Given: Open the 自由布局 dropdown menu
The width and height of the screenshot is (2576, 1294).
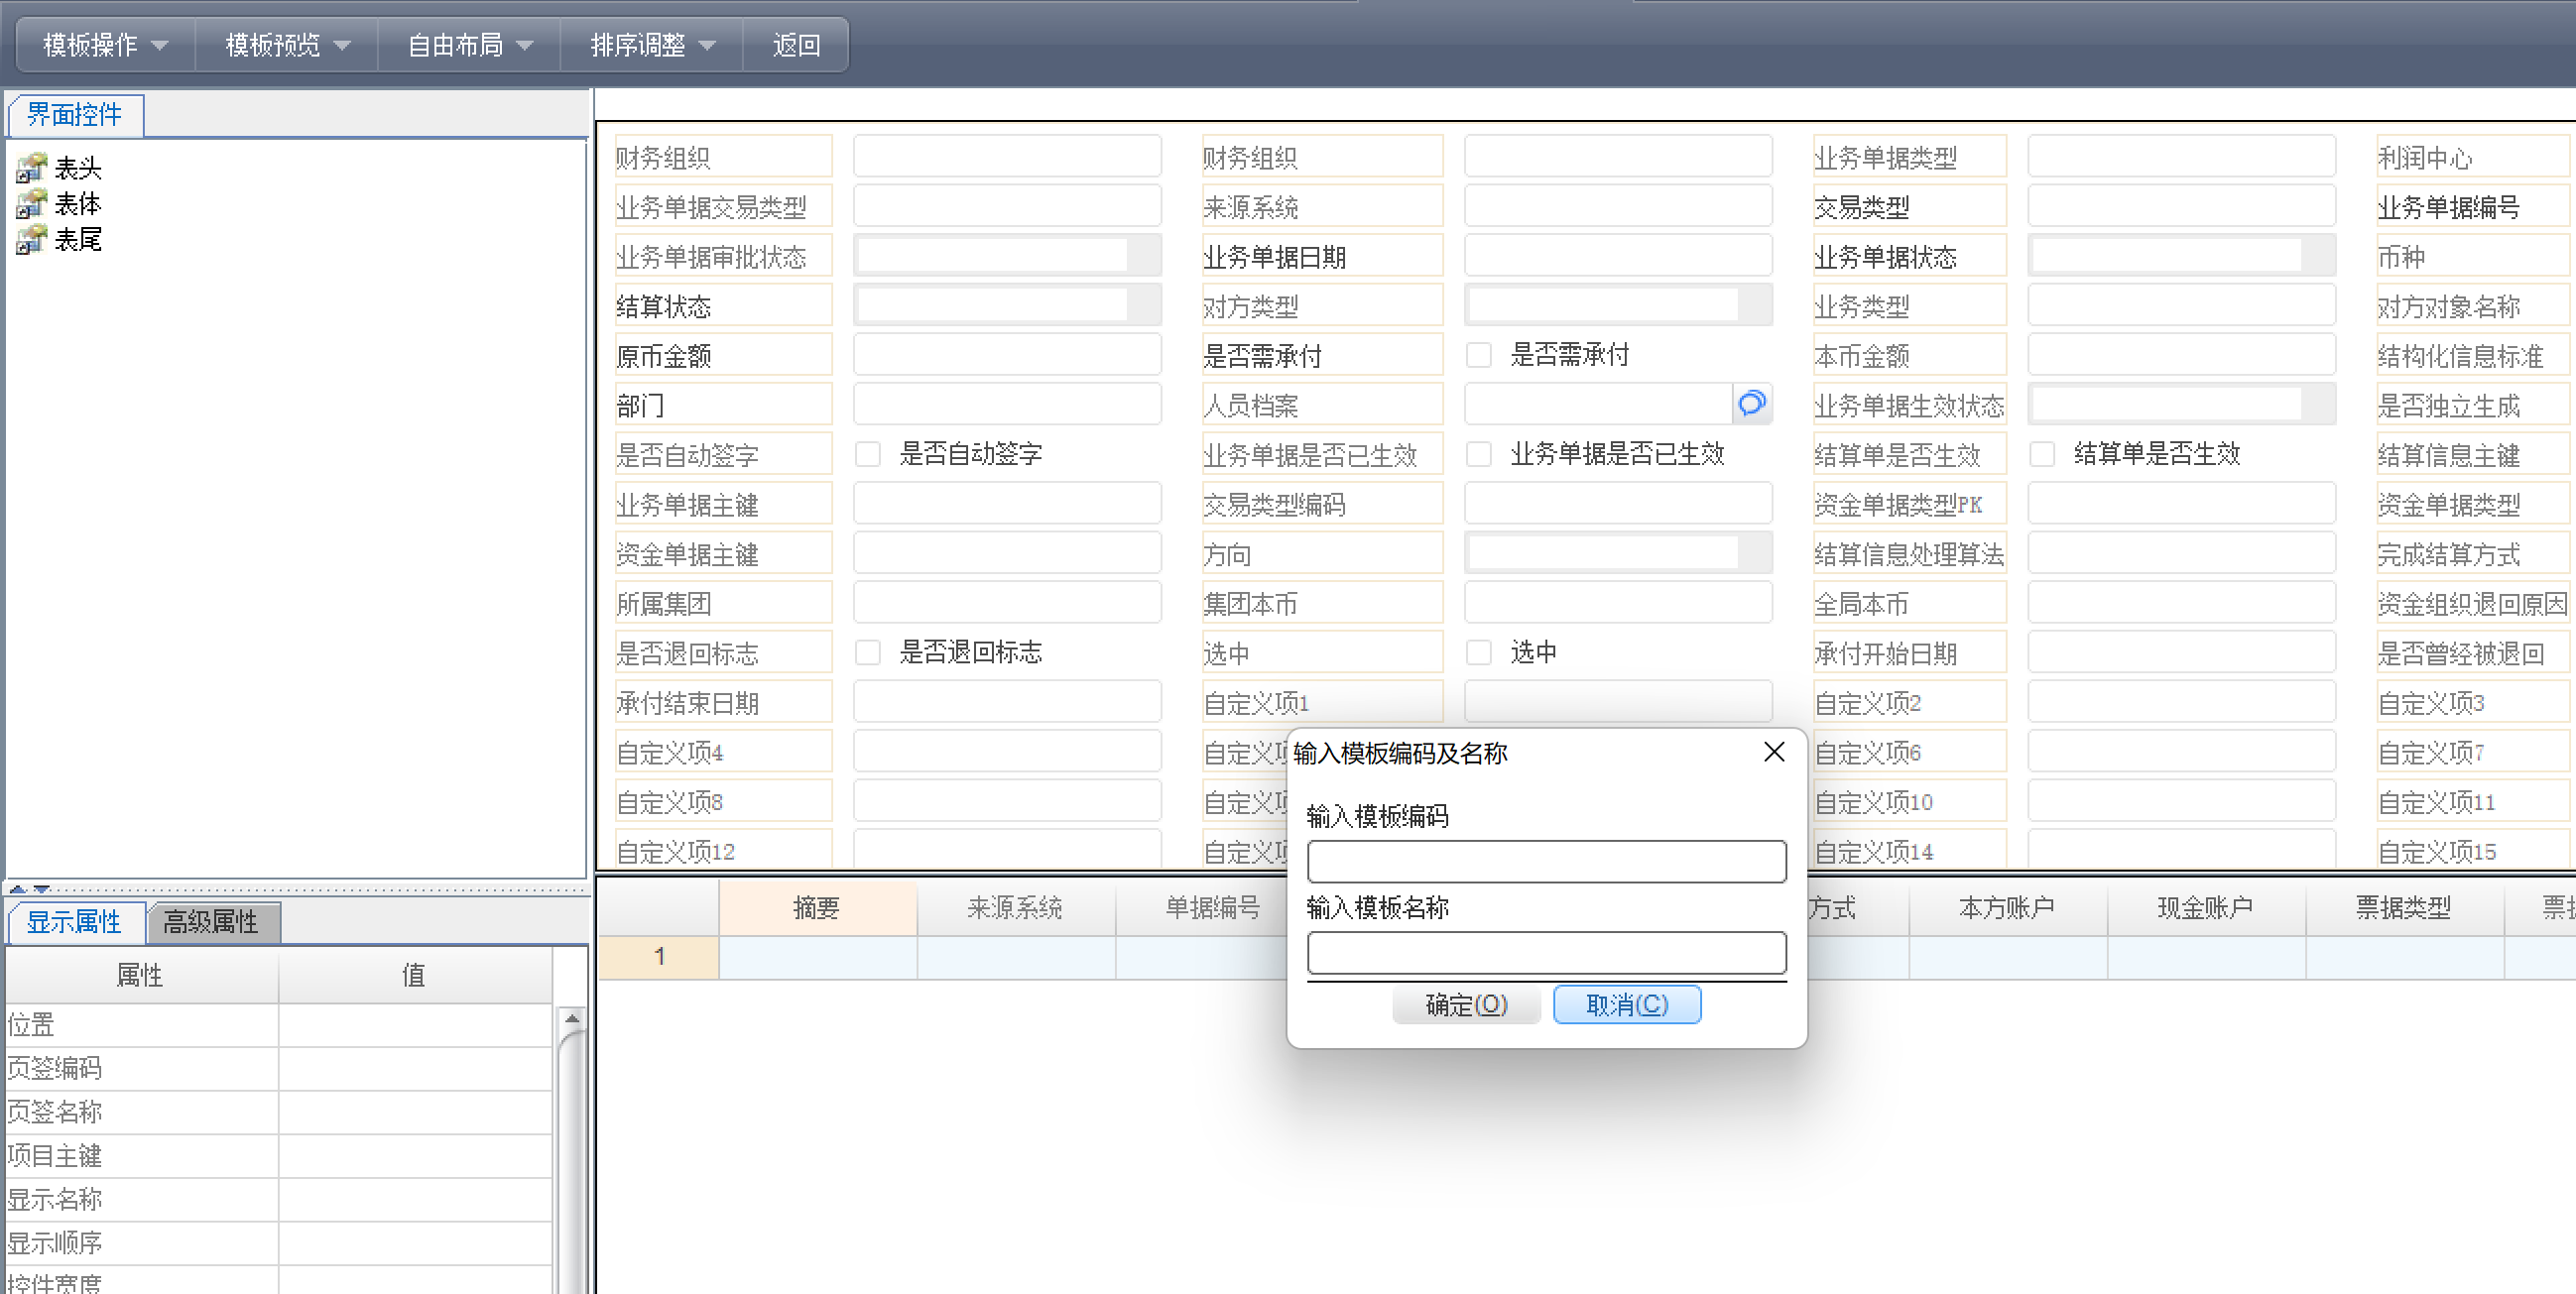Looking at the screenshot, I should pos(469,45).
